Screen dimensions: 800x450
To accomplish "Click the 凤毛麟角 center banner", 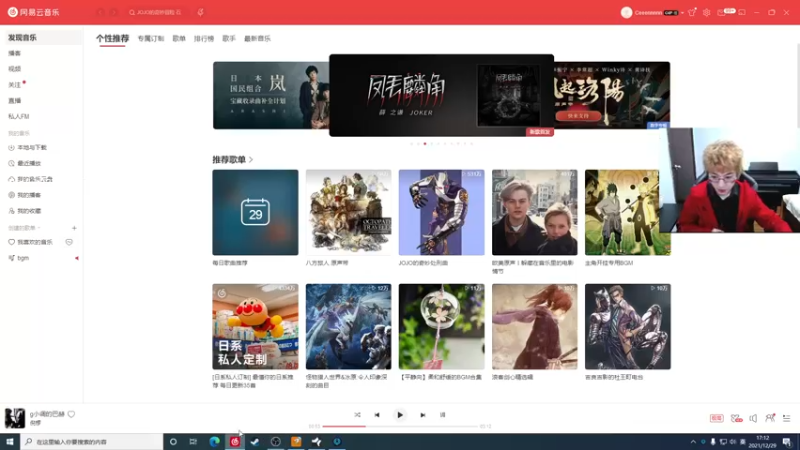I will (x=441, y=95).
